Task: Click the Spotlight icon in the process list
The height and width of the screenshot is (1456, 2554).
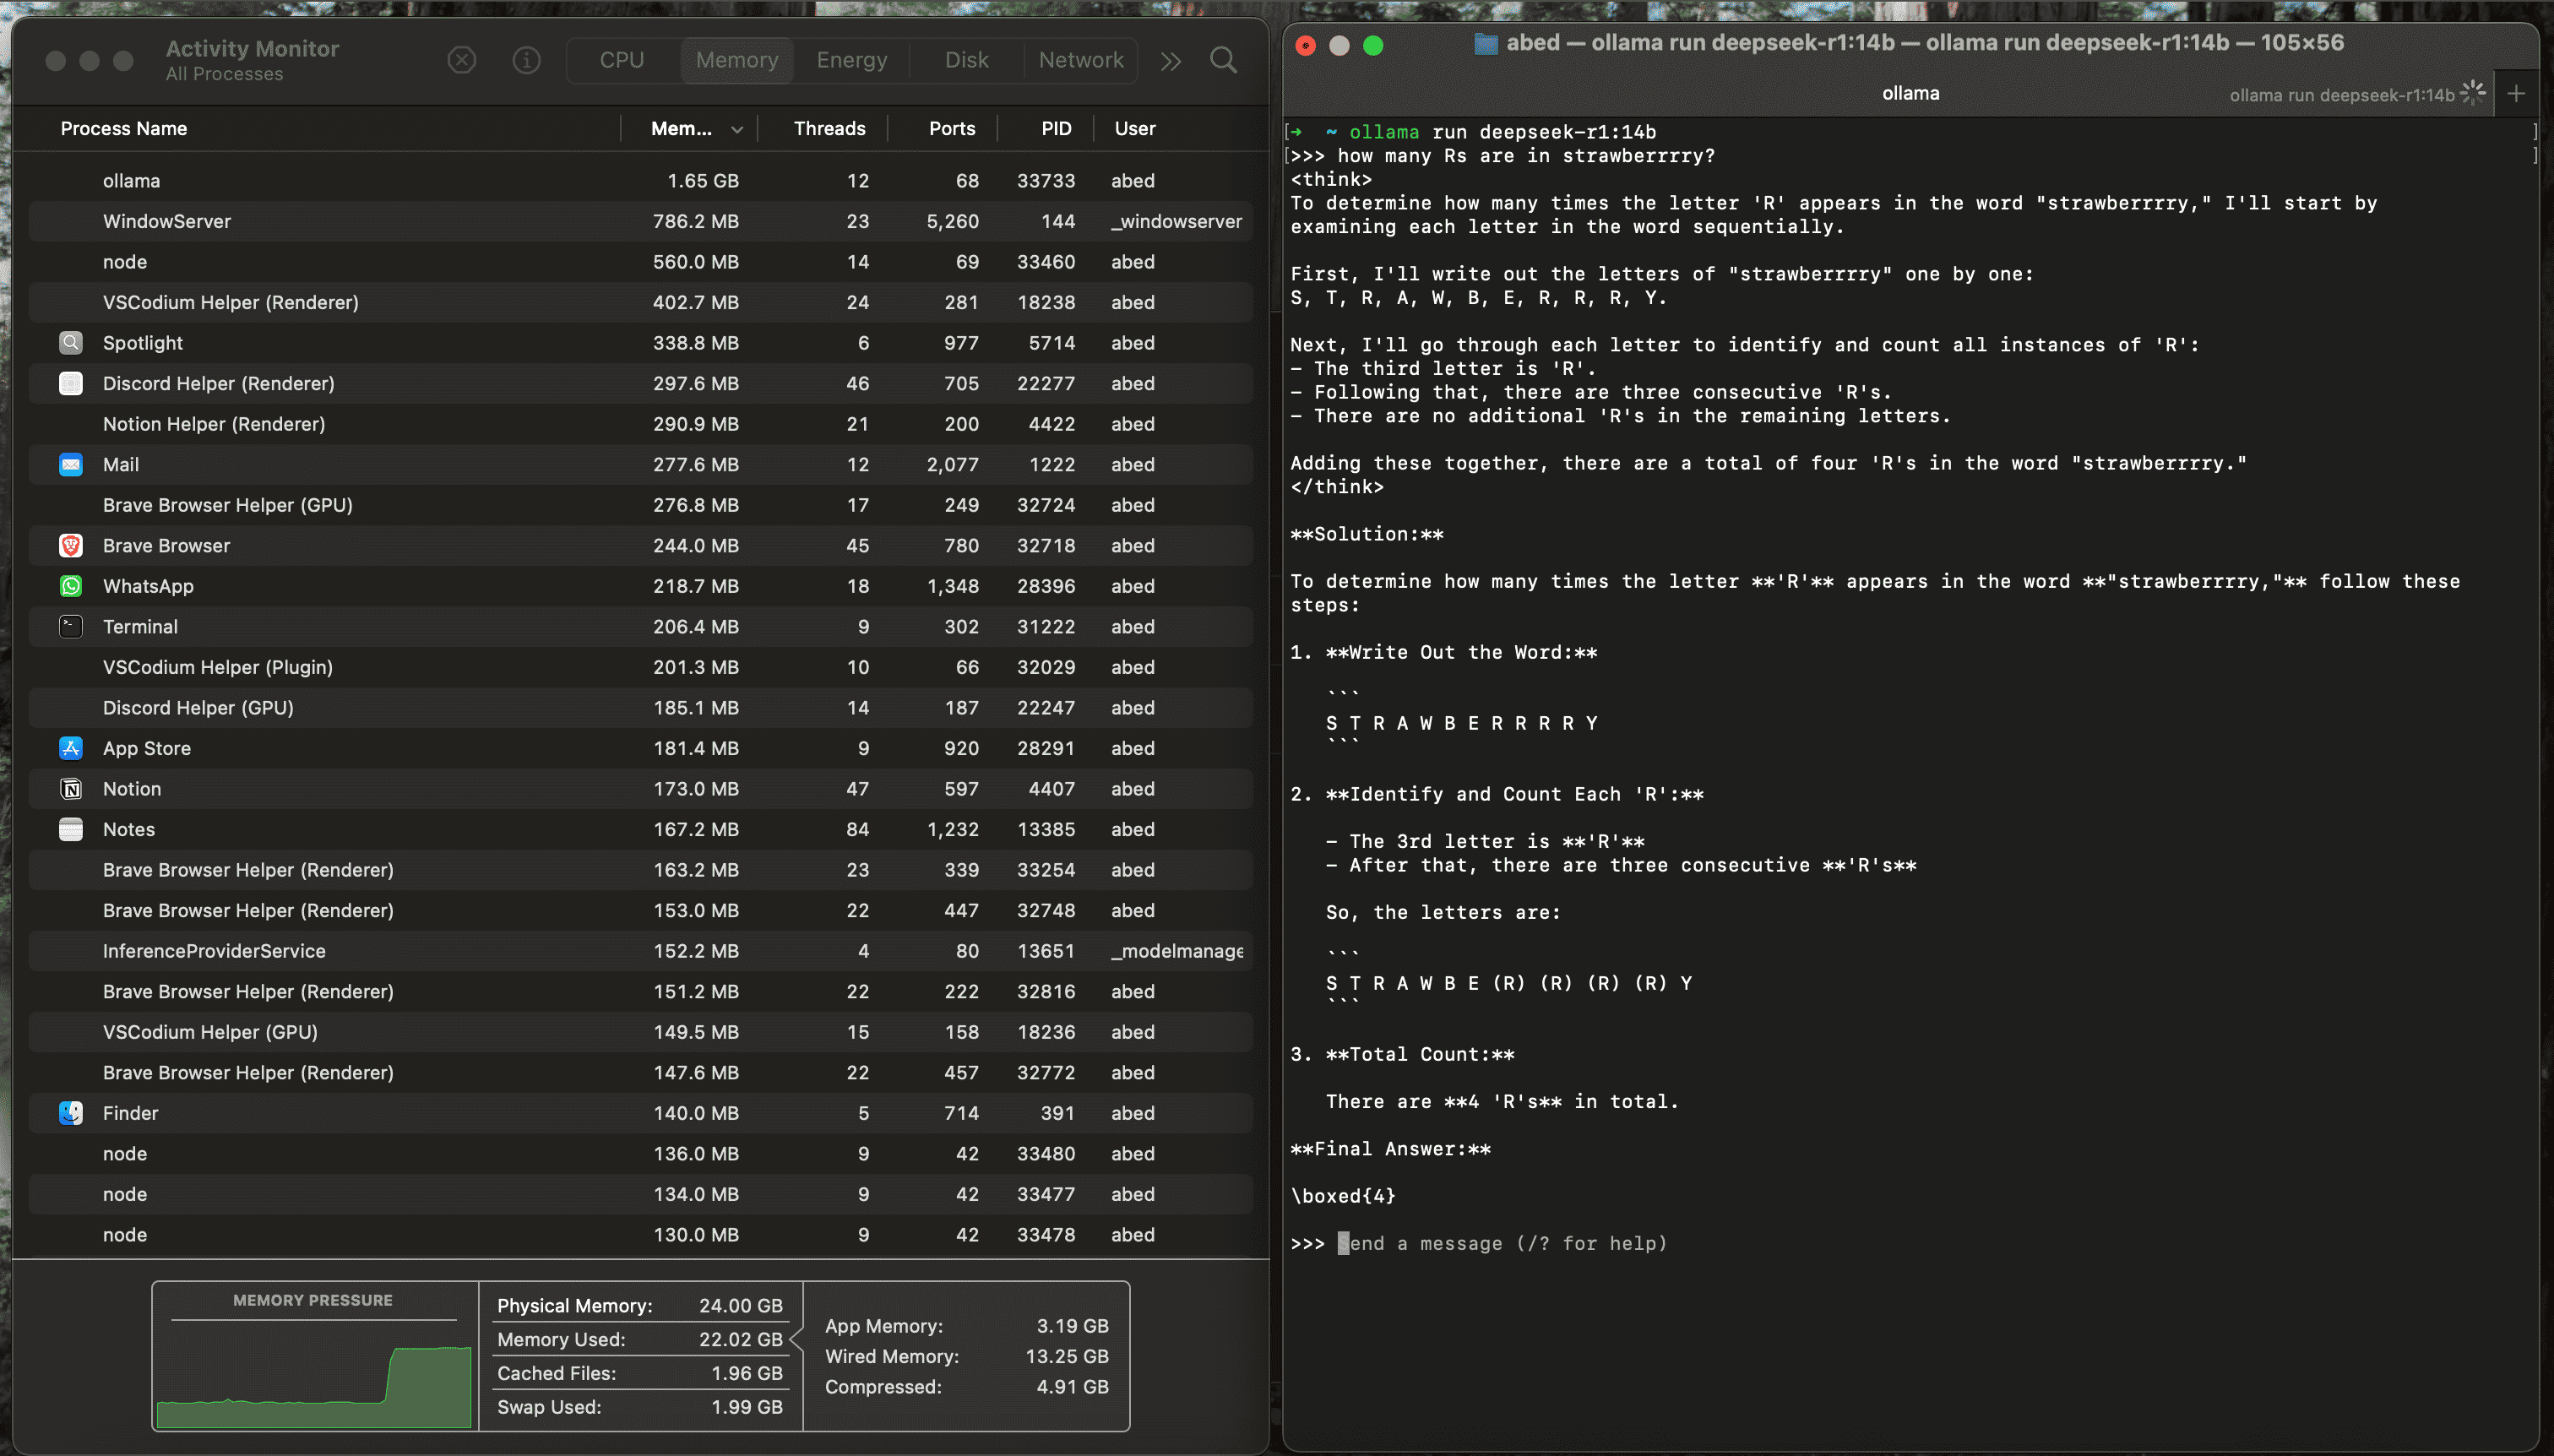Action: pyautogui.click(x=70, y=342)
